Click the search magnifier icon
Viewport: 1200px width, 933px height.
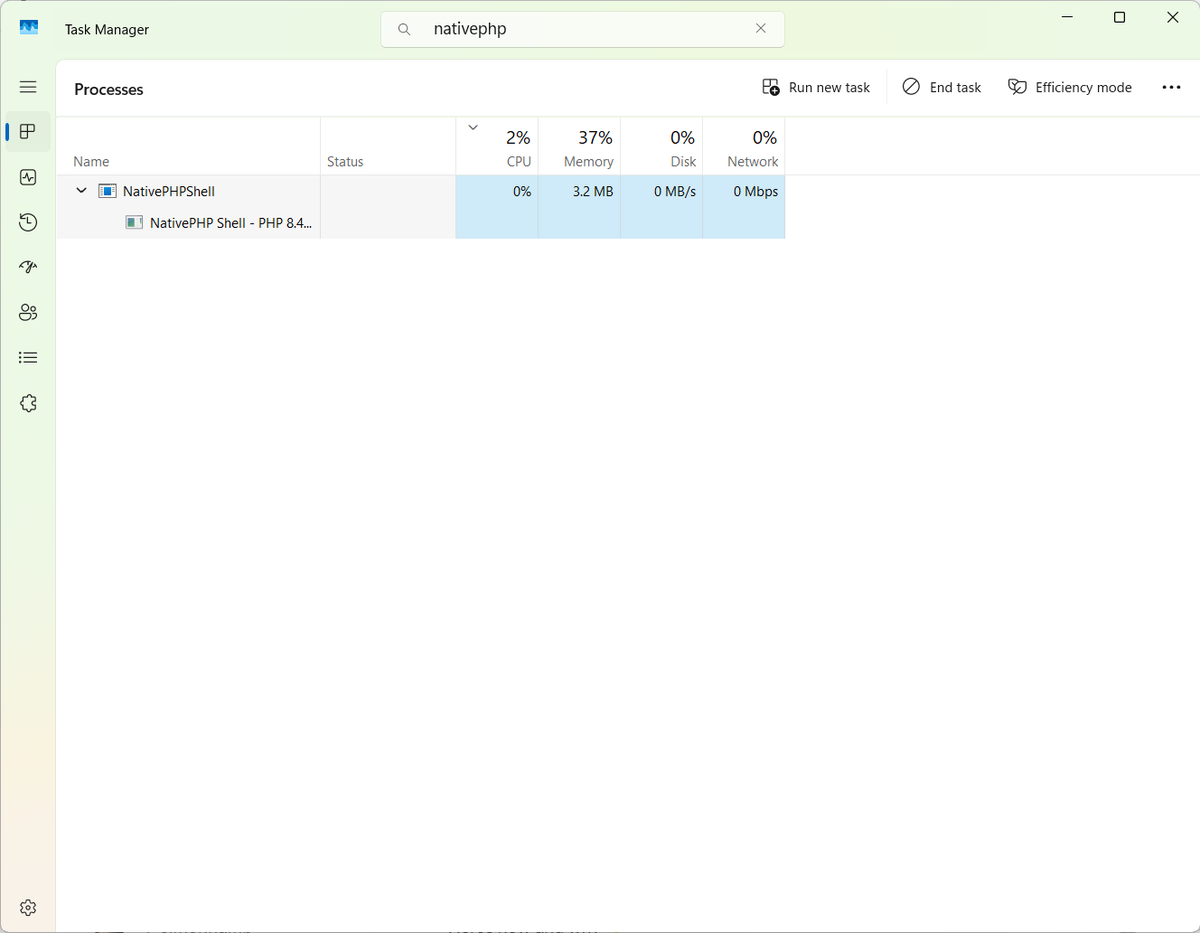click(x=405, y=29)
